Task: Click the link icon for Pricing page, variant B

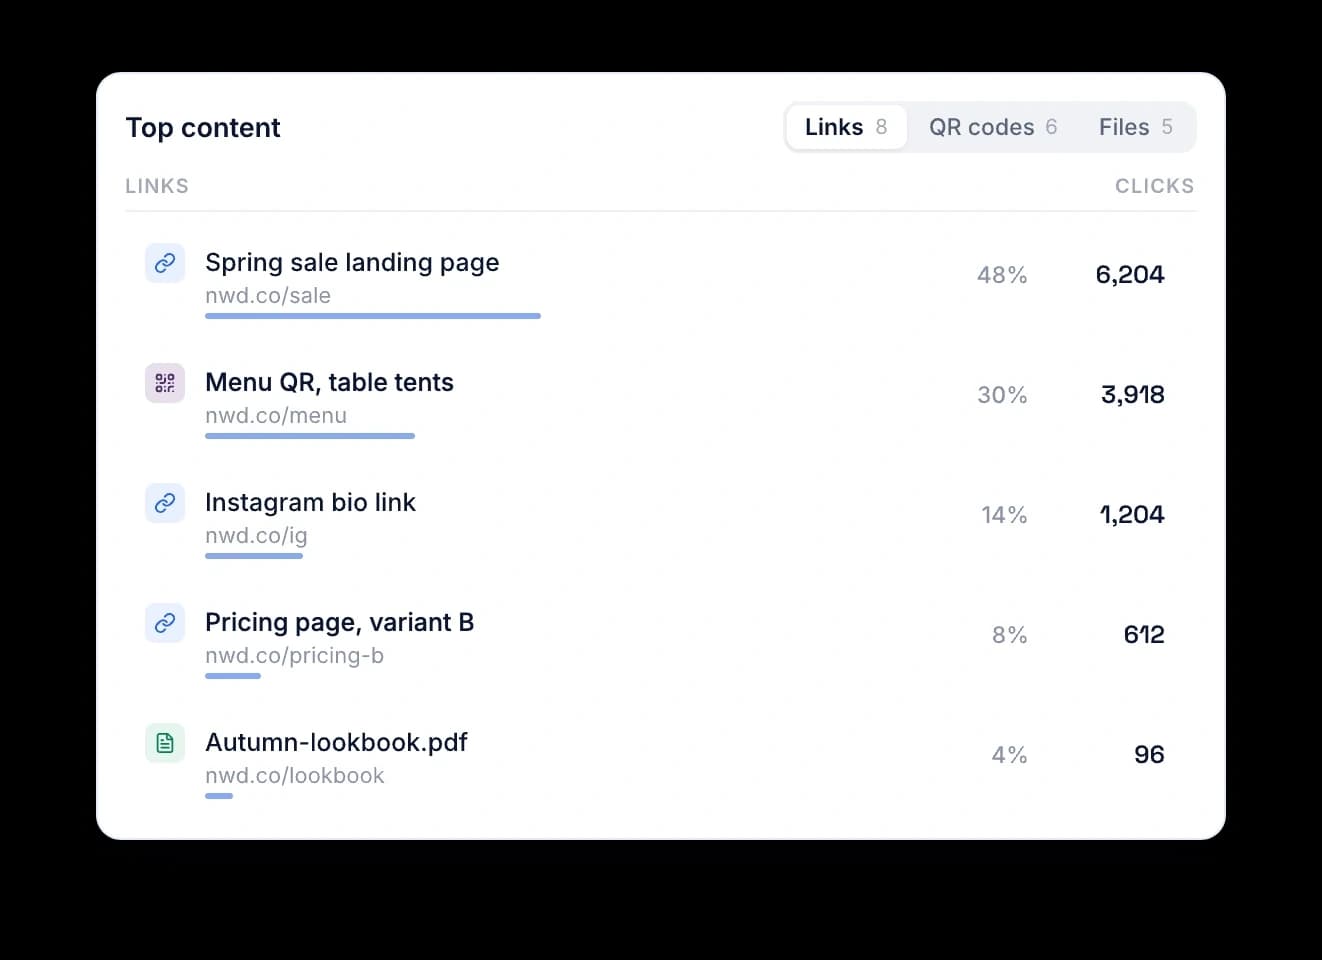Action: (x=165, y=623)
